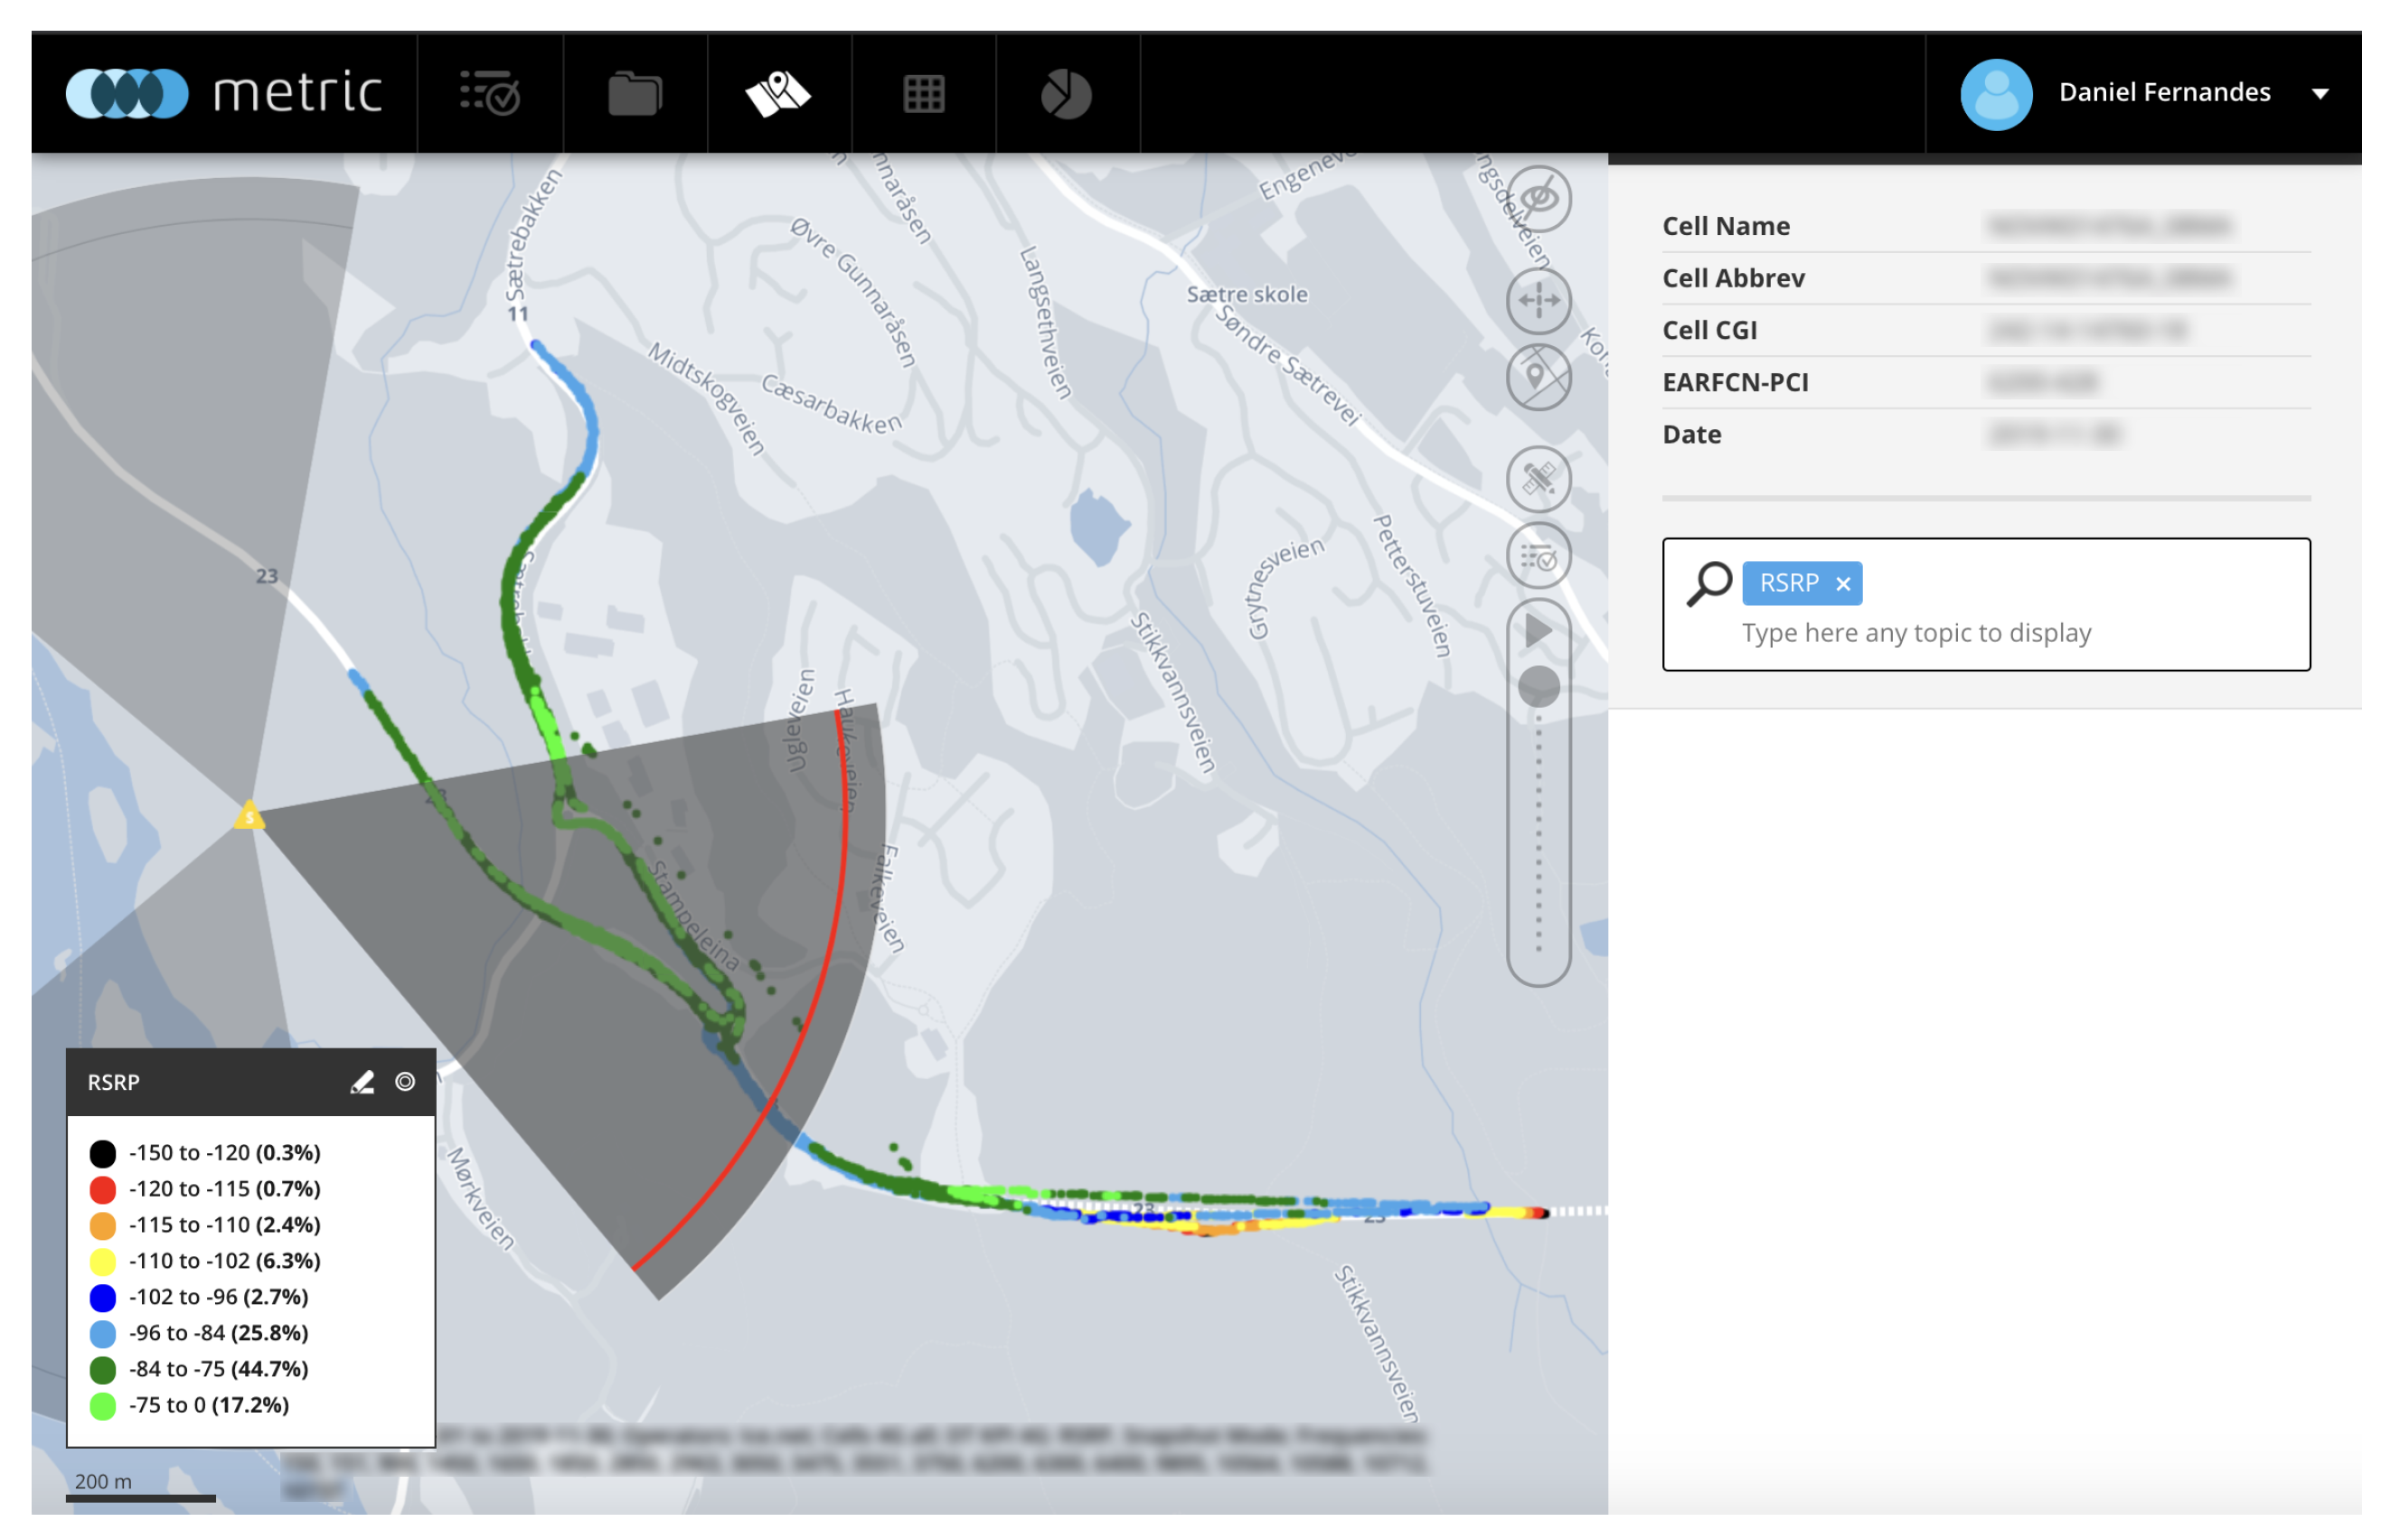Click the -84 to -75 dark green swatch
The image size is (2400, 1540).
point(102,1369)
